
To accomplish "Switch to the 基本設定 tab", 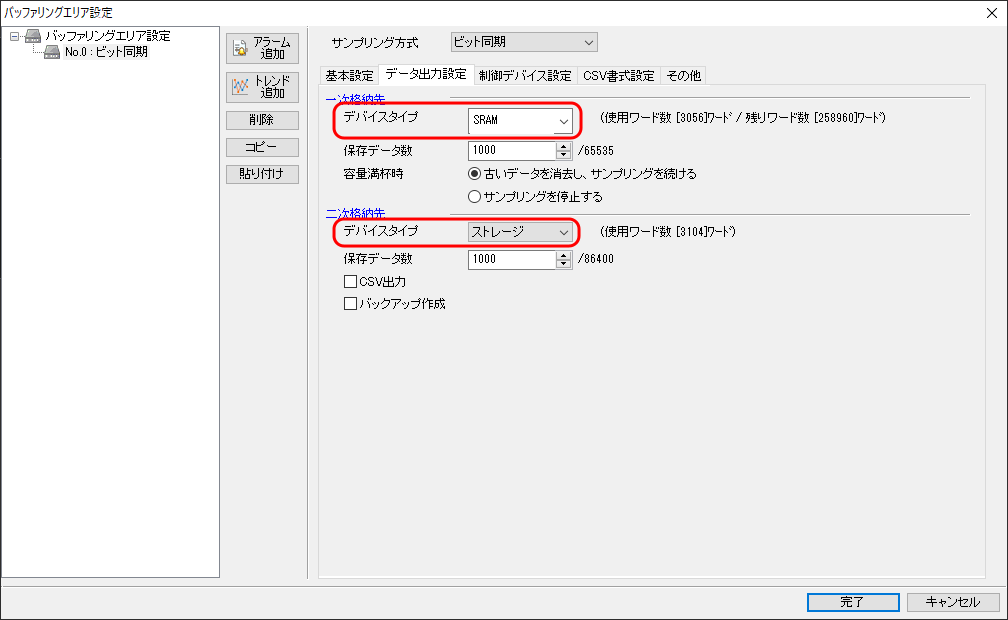I will coord(349,76).
